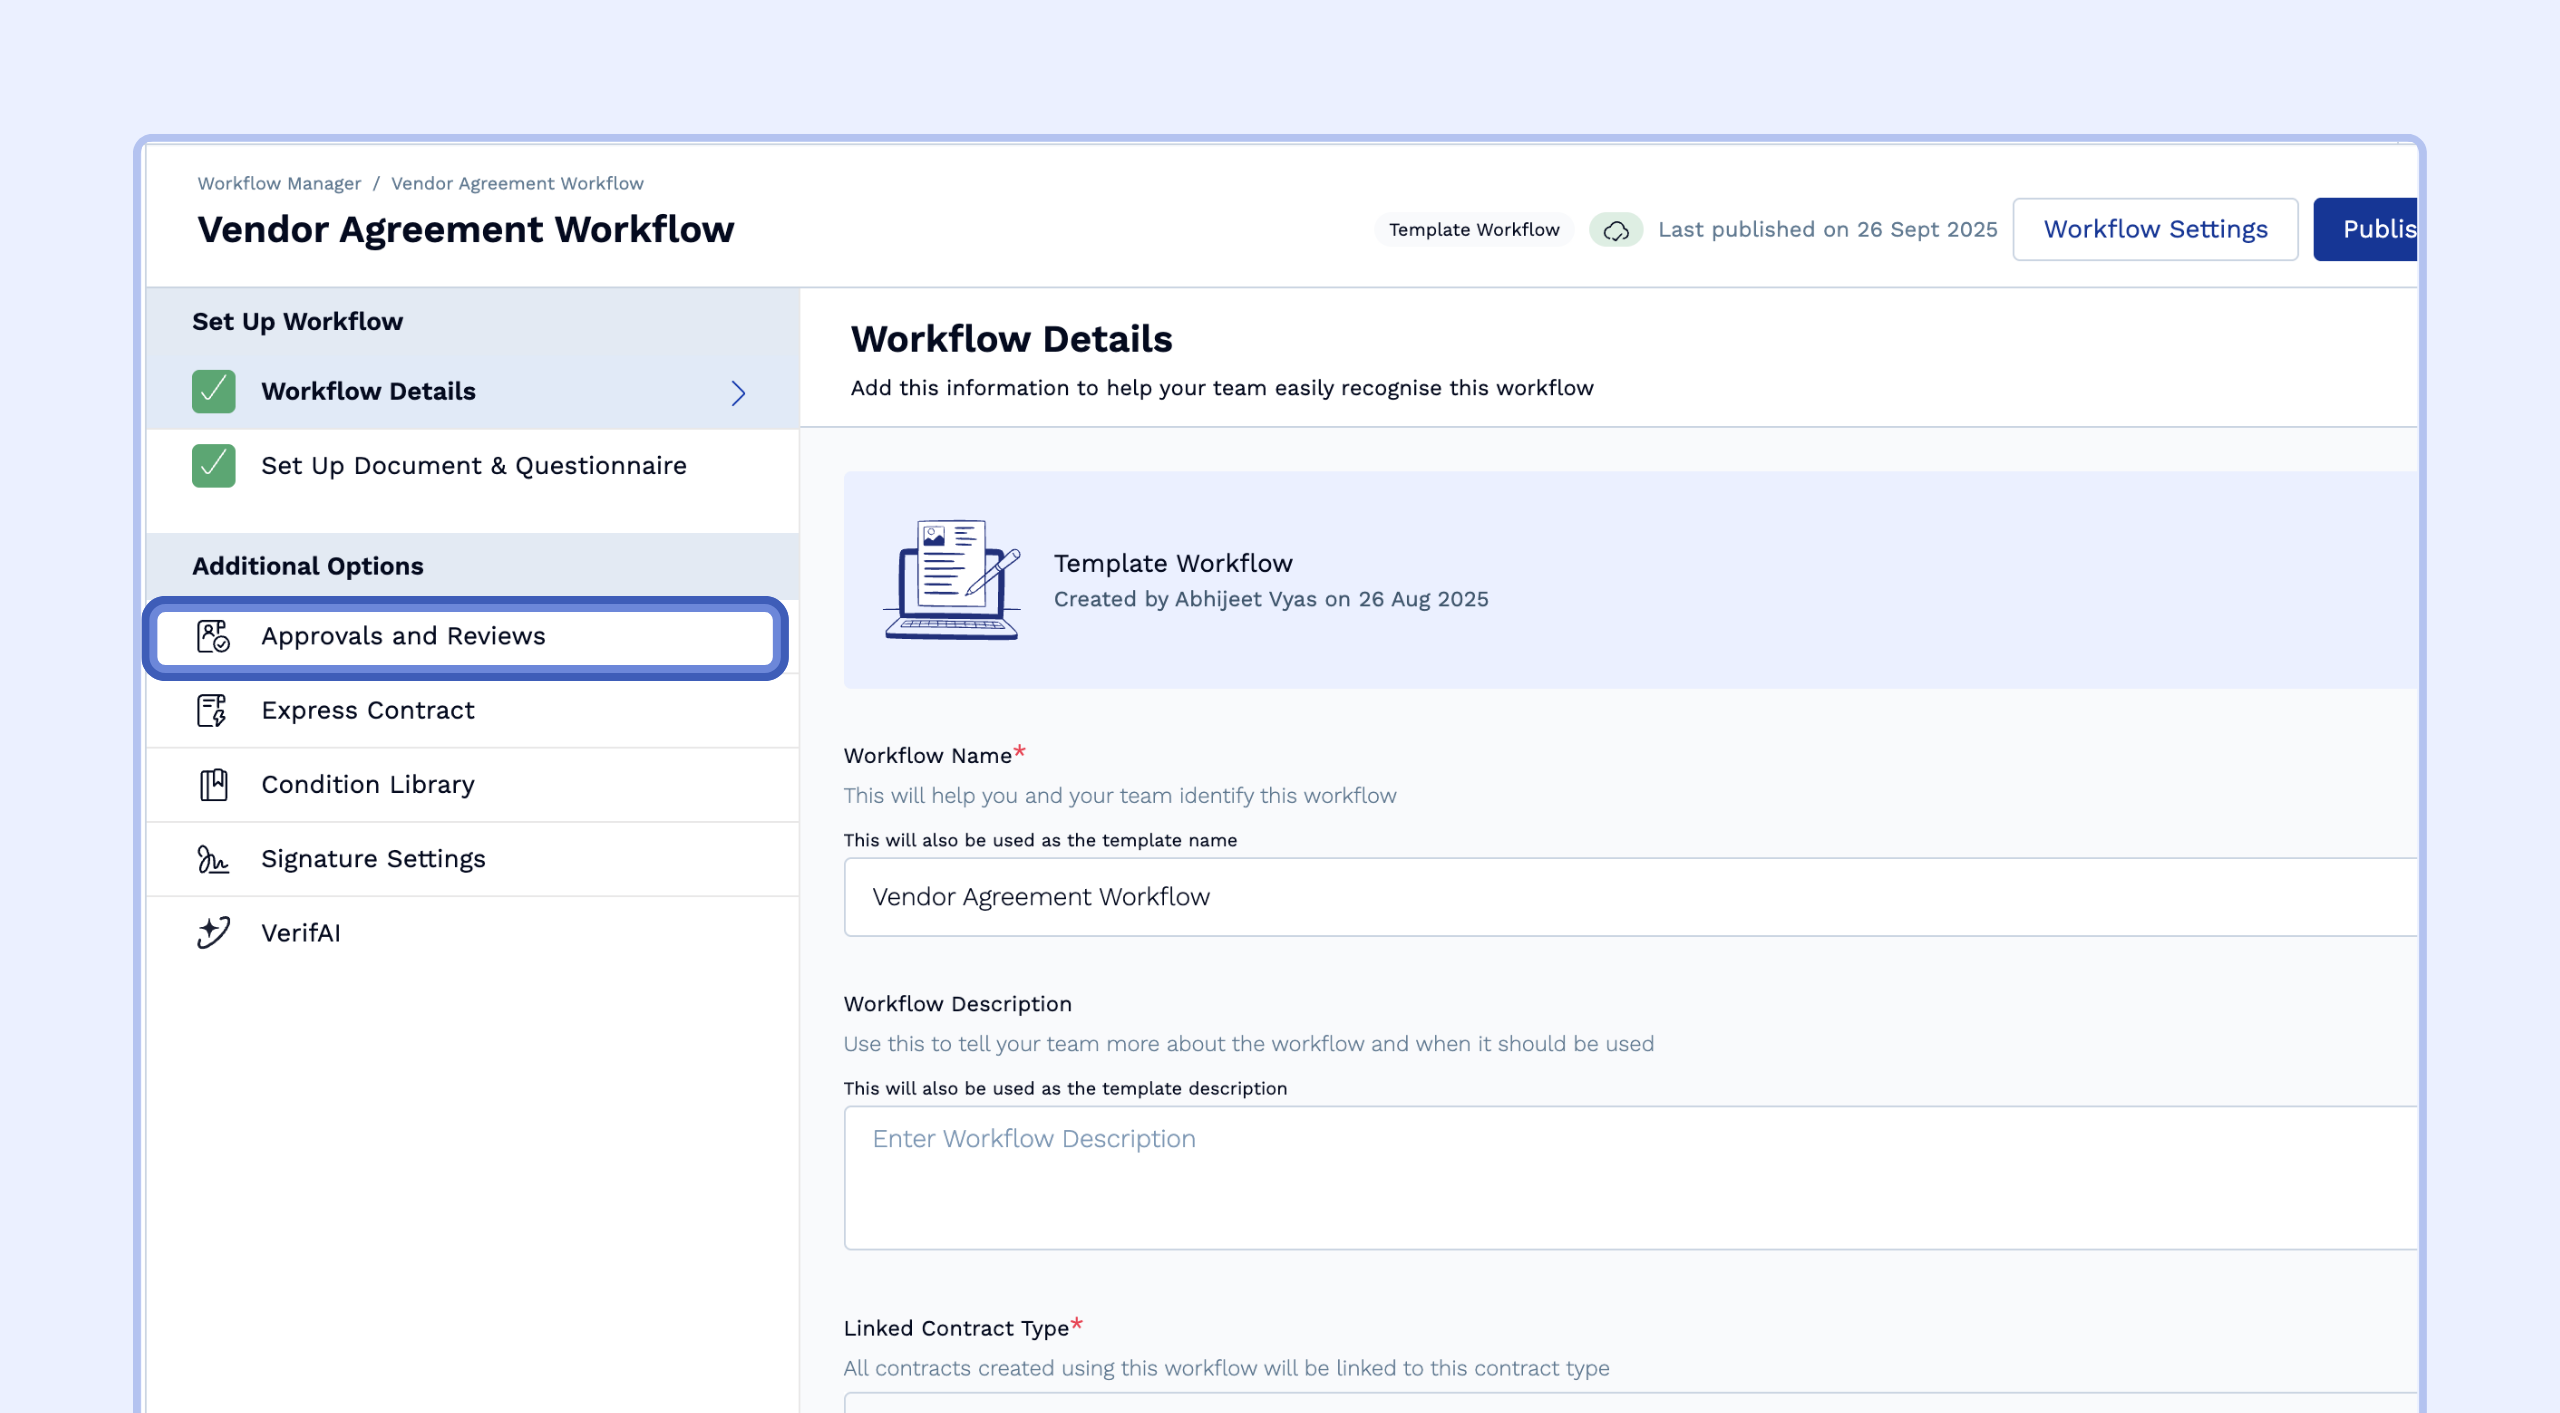Open the Set Up Document & Questionnaire step
The height and width of the screenshot is (1413, 2560).
(x=474, y=466)
